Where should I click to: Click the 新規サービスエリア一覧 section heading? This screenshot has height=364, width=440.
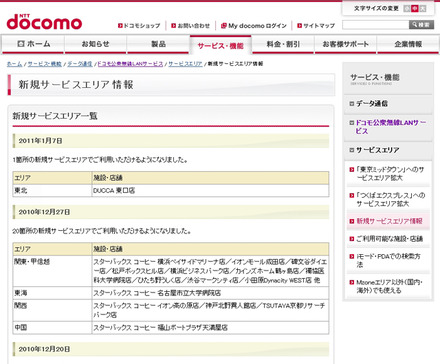[55, 116]
